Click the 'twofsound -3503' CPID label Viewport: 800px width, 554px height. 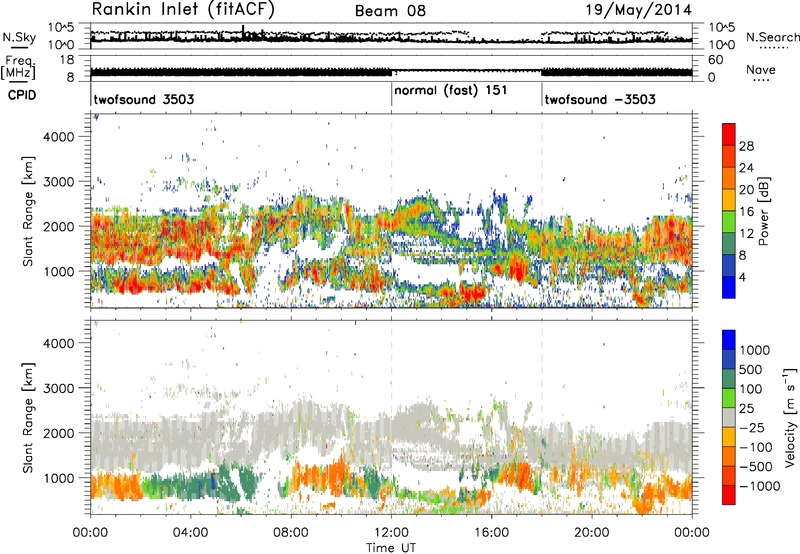tap(600, 99)
